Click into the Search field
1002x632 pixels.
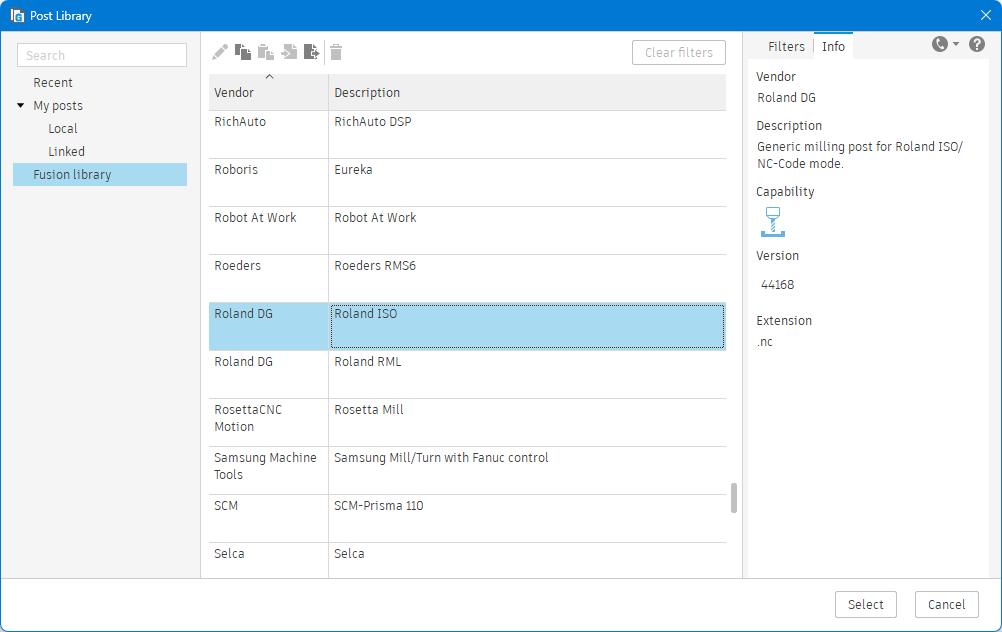pos(102,56)
